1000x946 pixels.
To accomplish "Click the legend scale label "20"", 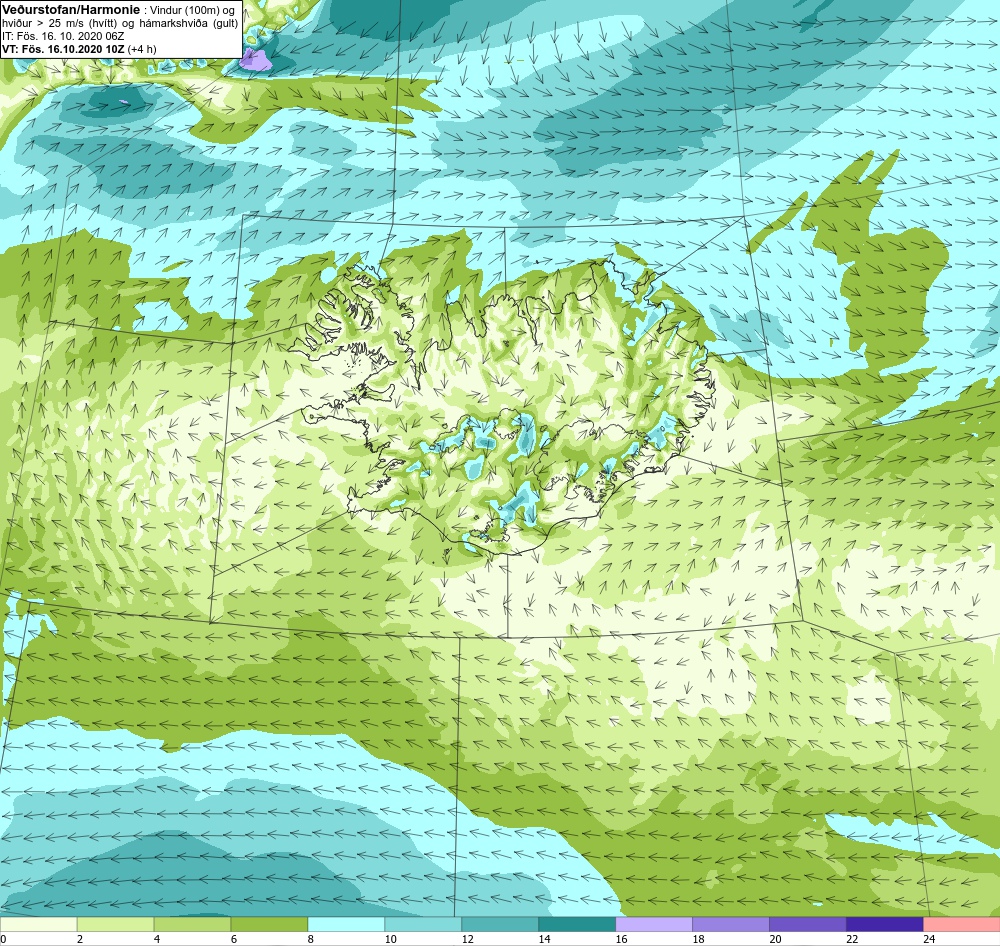I will tap(776, 939).
